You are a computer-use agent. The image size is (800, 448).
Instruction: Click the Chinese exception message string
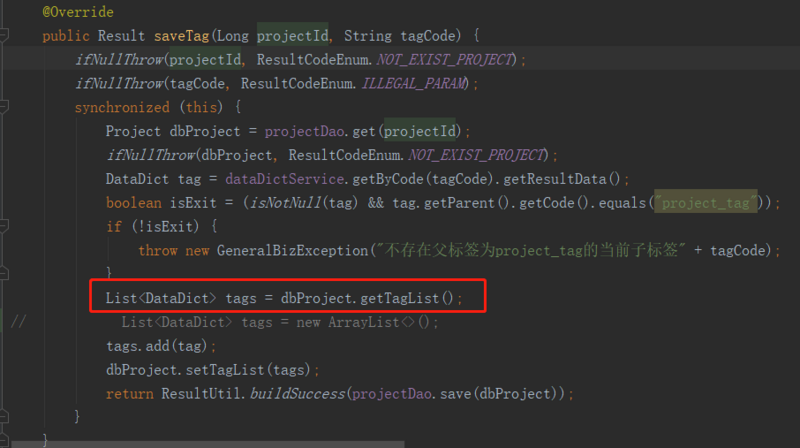pos(531,251)
